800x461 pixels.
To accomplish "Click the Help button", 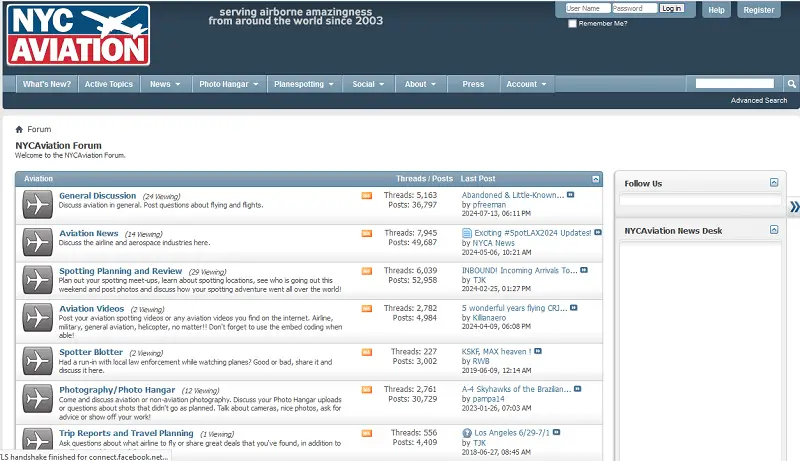I will [x=716, y=10].
